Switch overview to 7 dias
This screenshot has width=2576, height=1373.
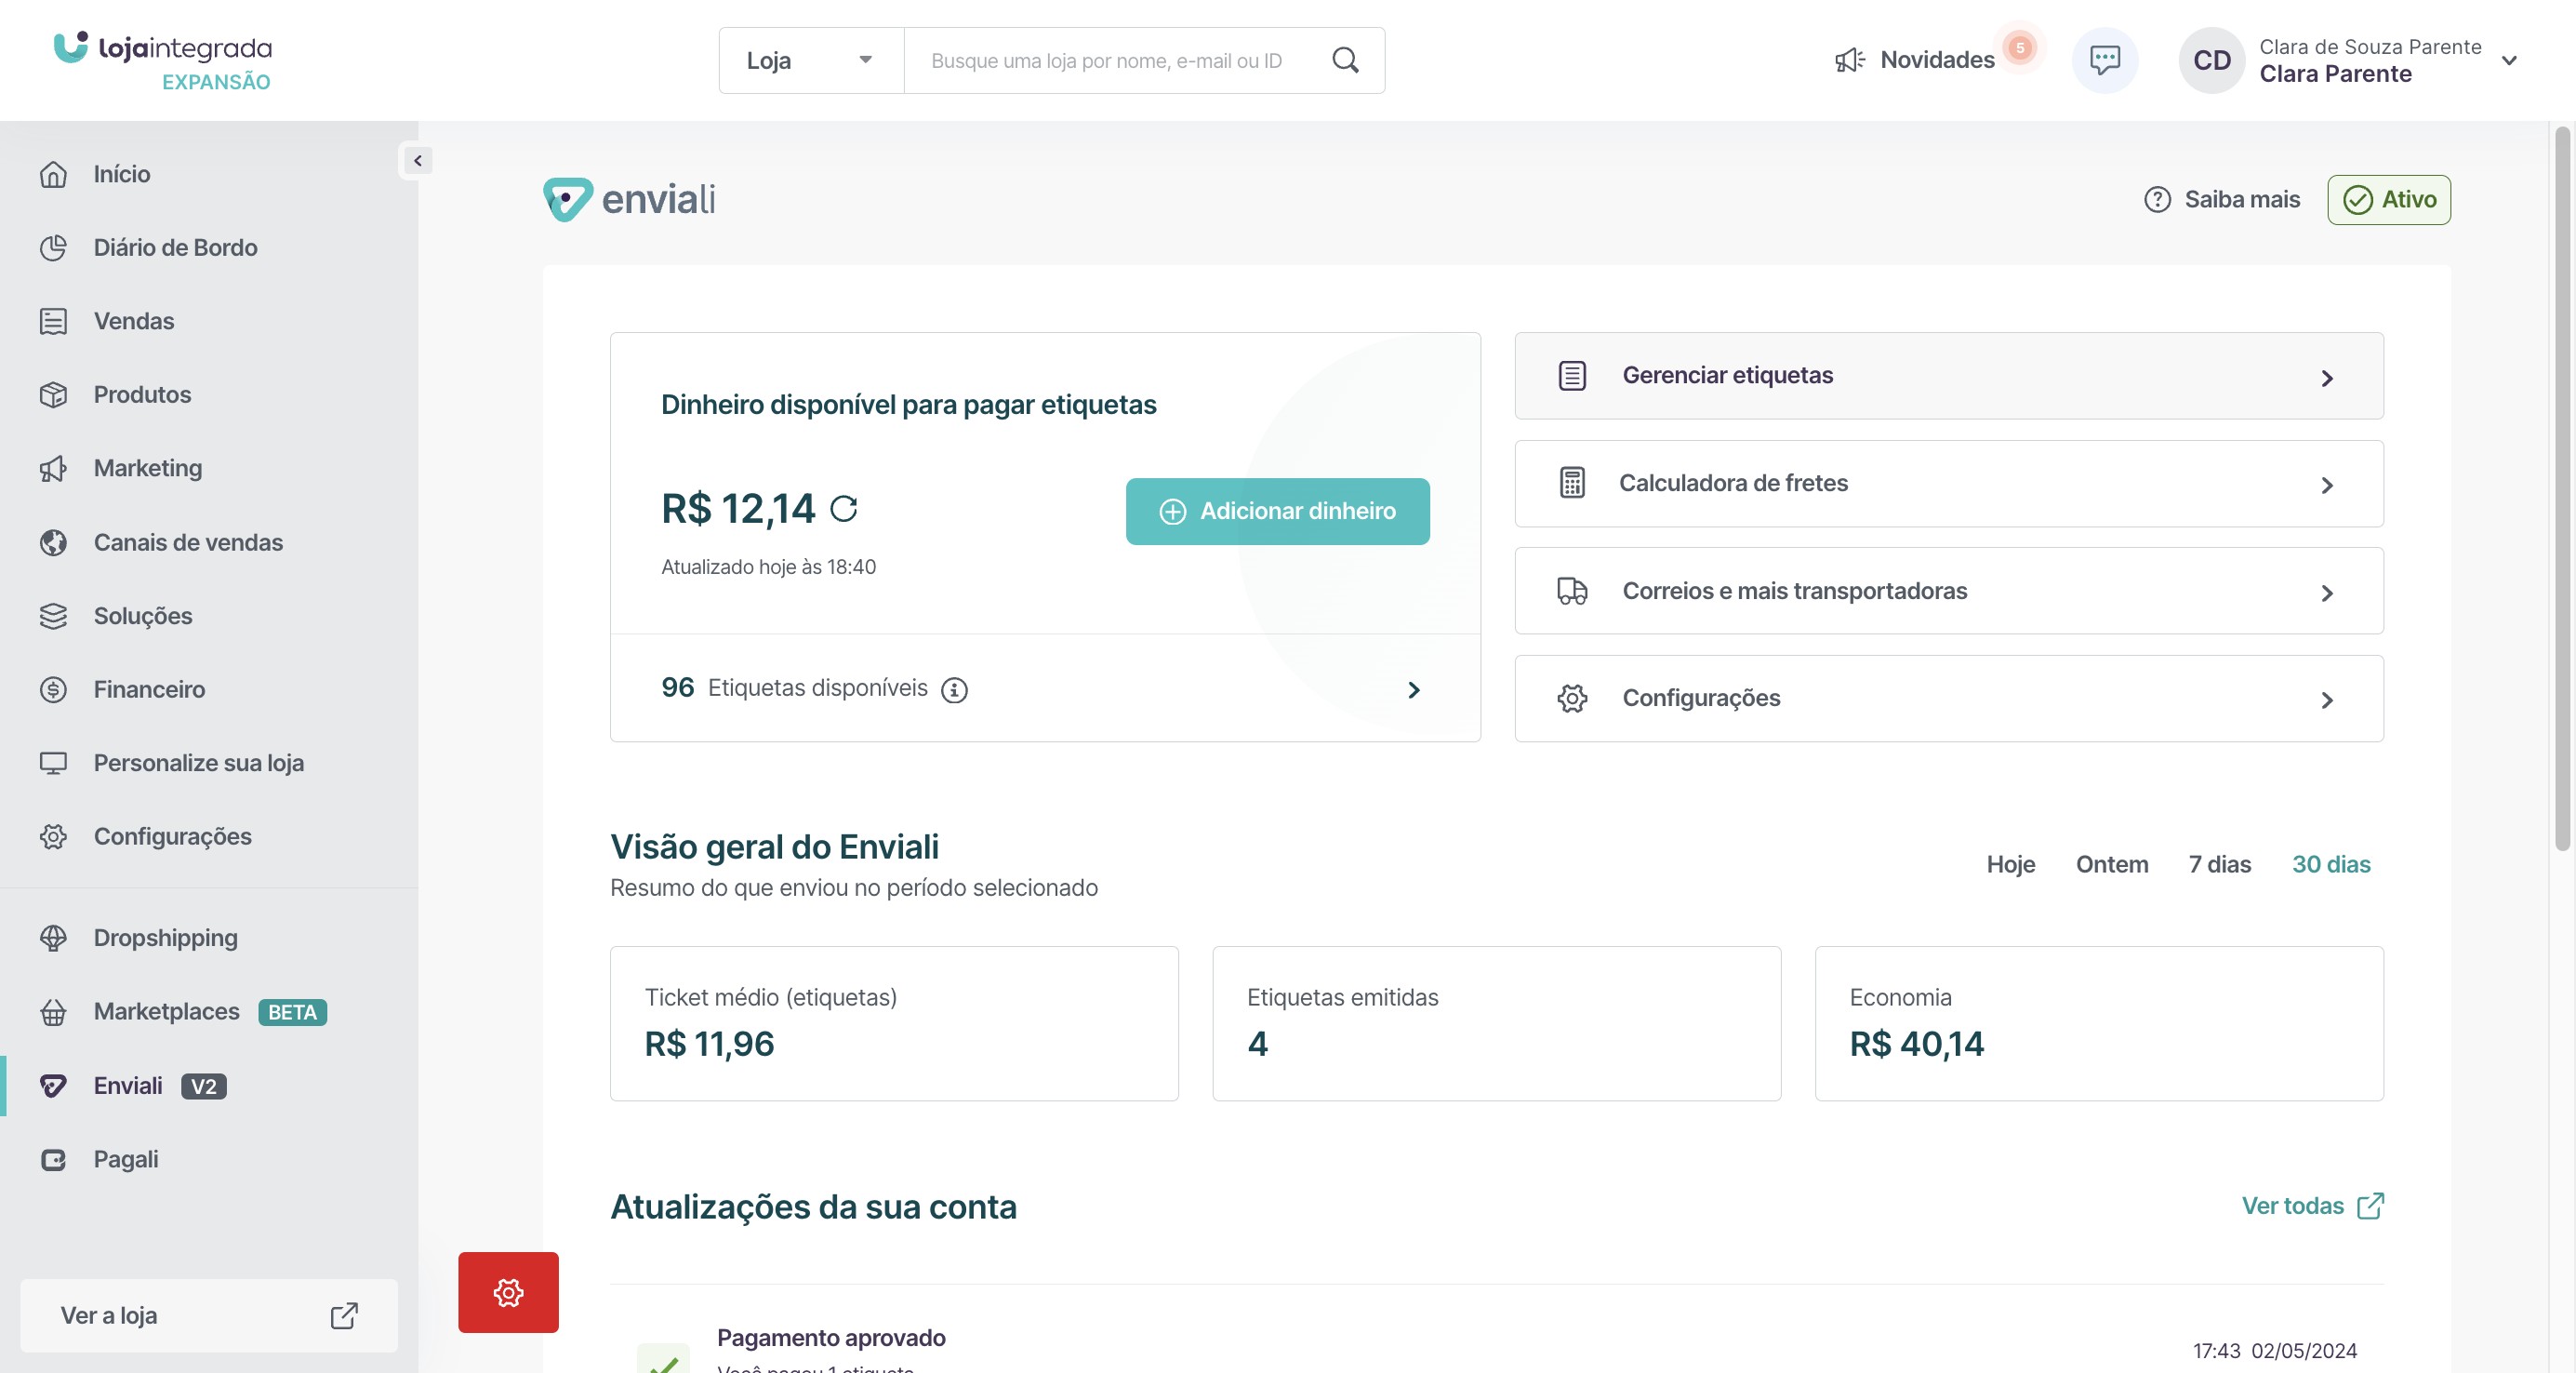click(x=2219, y=864)
